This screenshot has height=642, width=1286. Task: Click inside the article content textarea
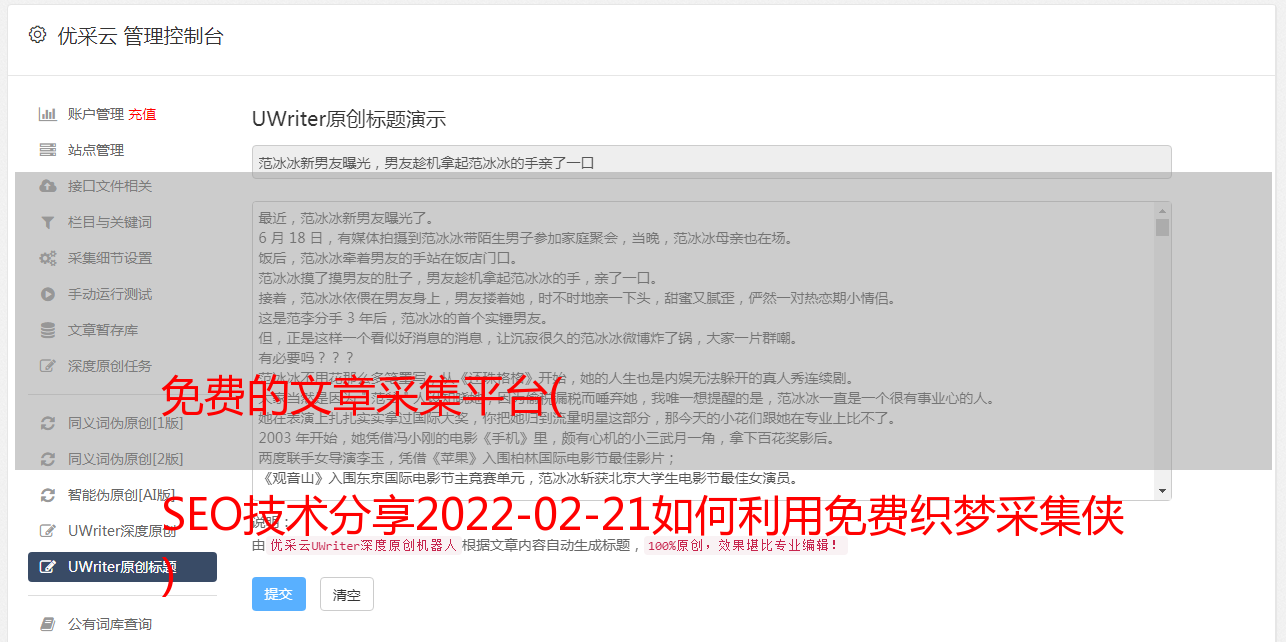point(703,351)
